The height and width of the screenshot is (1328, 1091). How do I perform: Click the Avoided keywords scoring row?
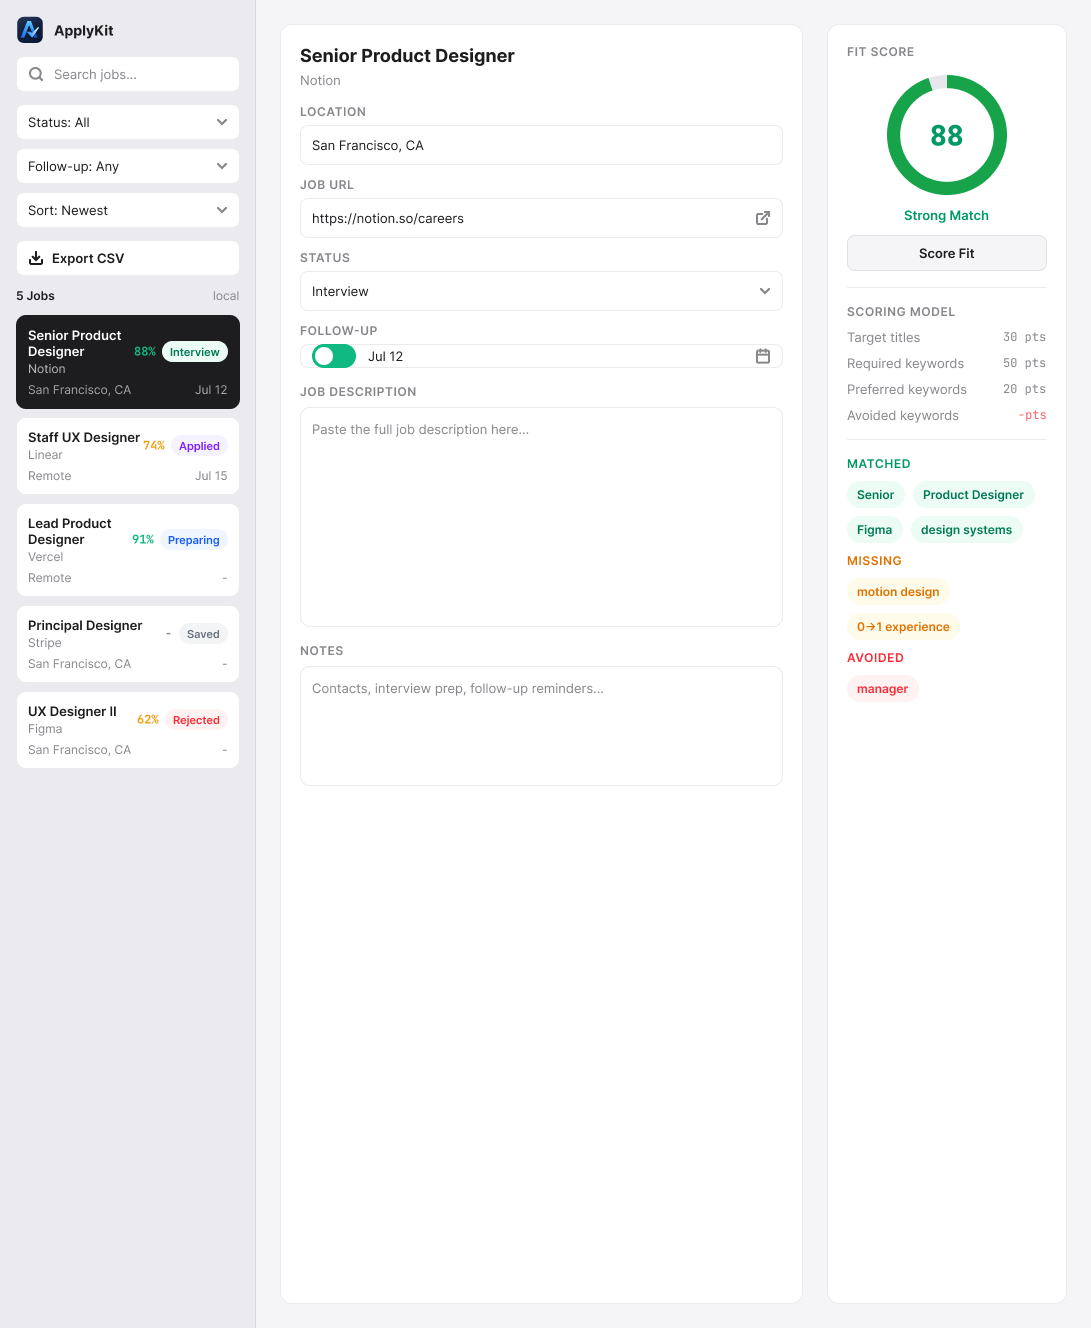947,415
